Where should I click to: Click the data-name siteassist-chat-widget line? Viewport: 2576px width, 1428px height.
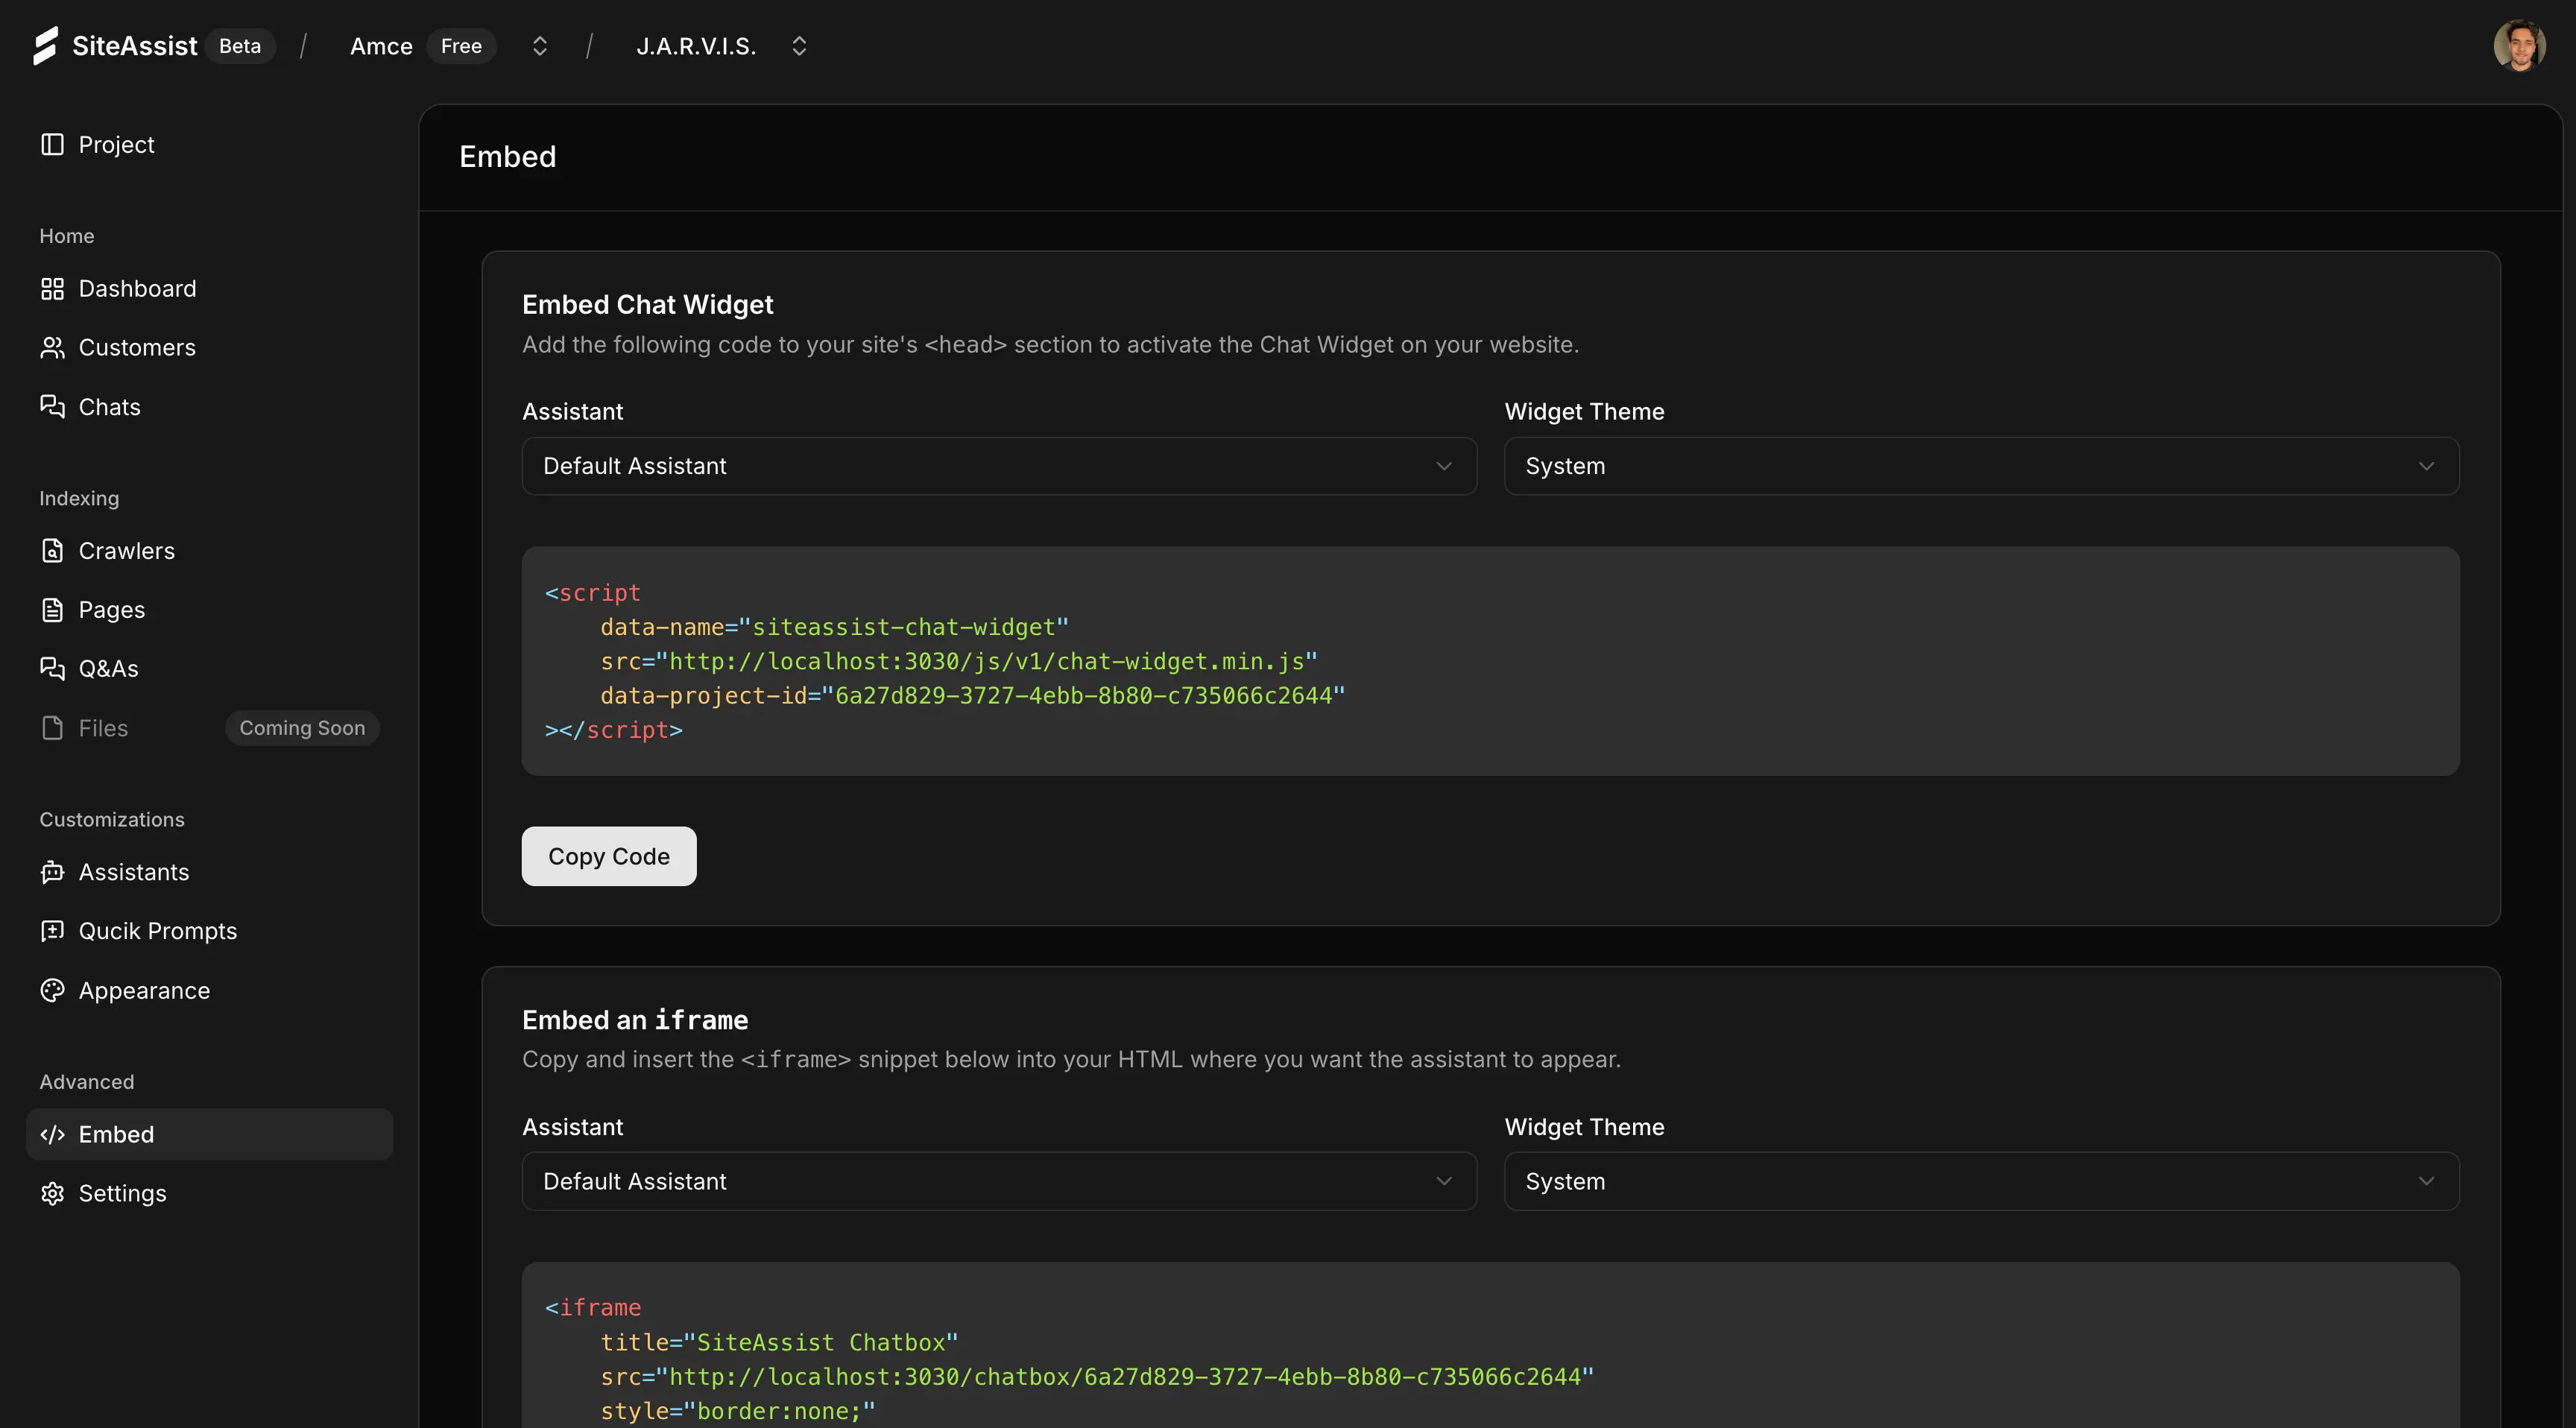tap(834, 628)
